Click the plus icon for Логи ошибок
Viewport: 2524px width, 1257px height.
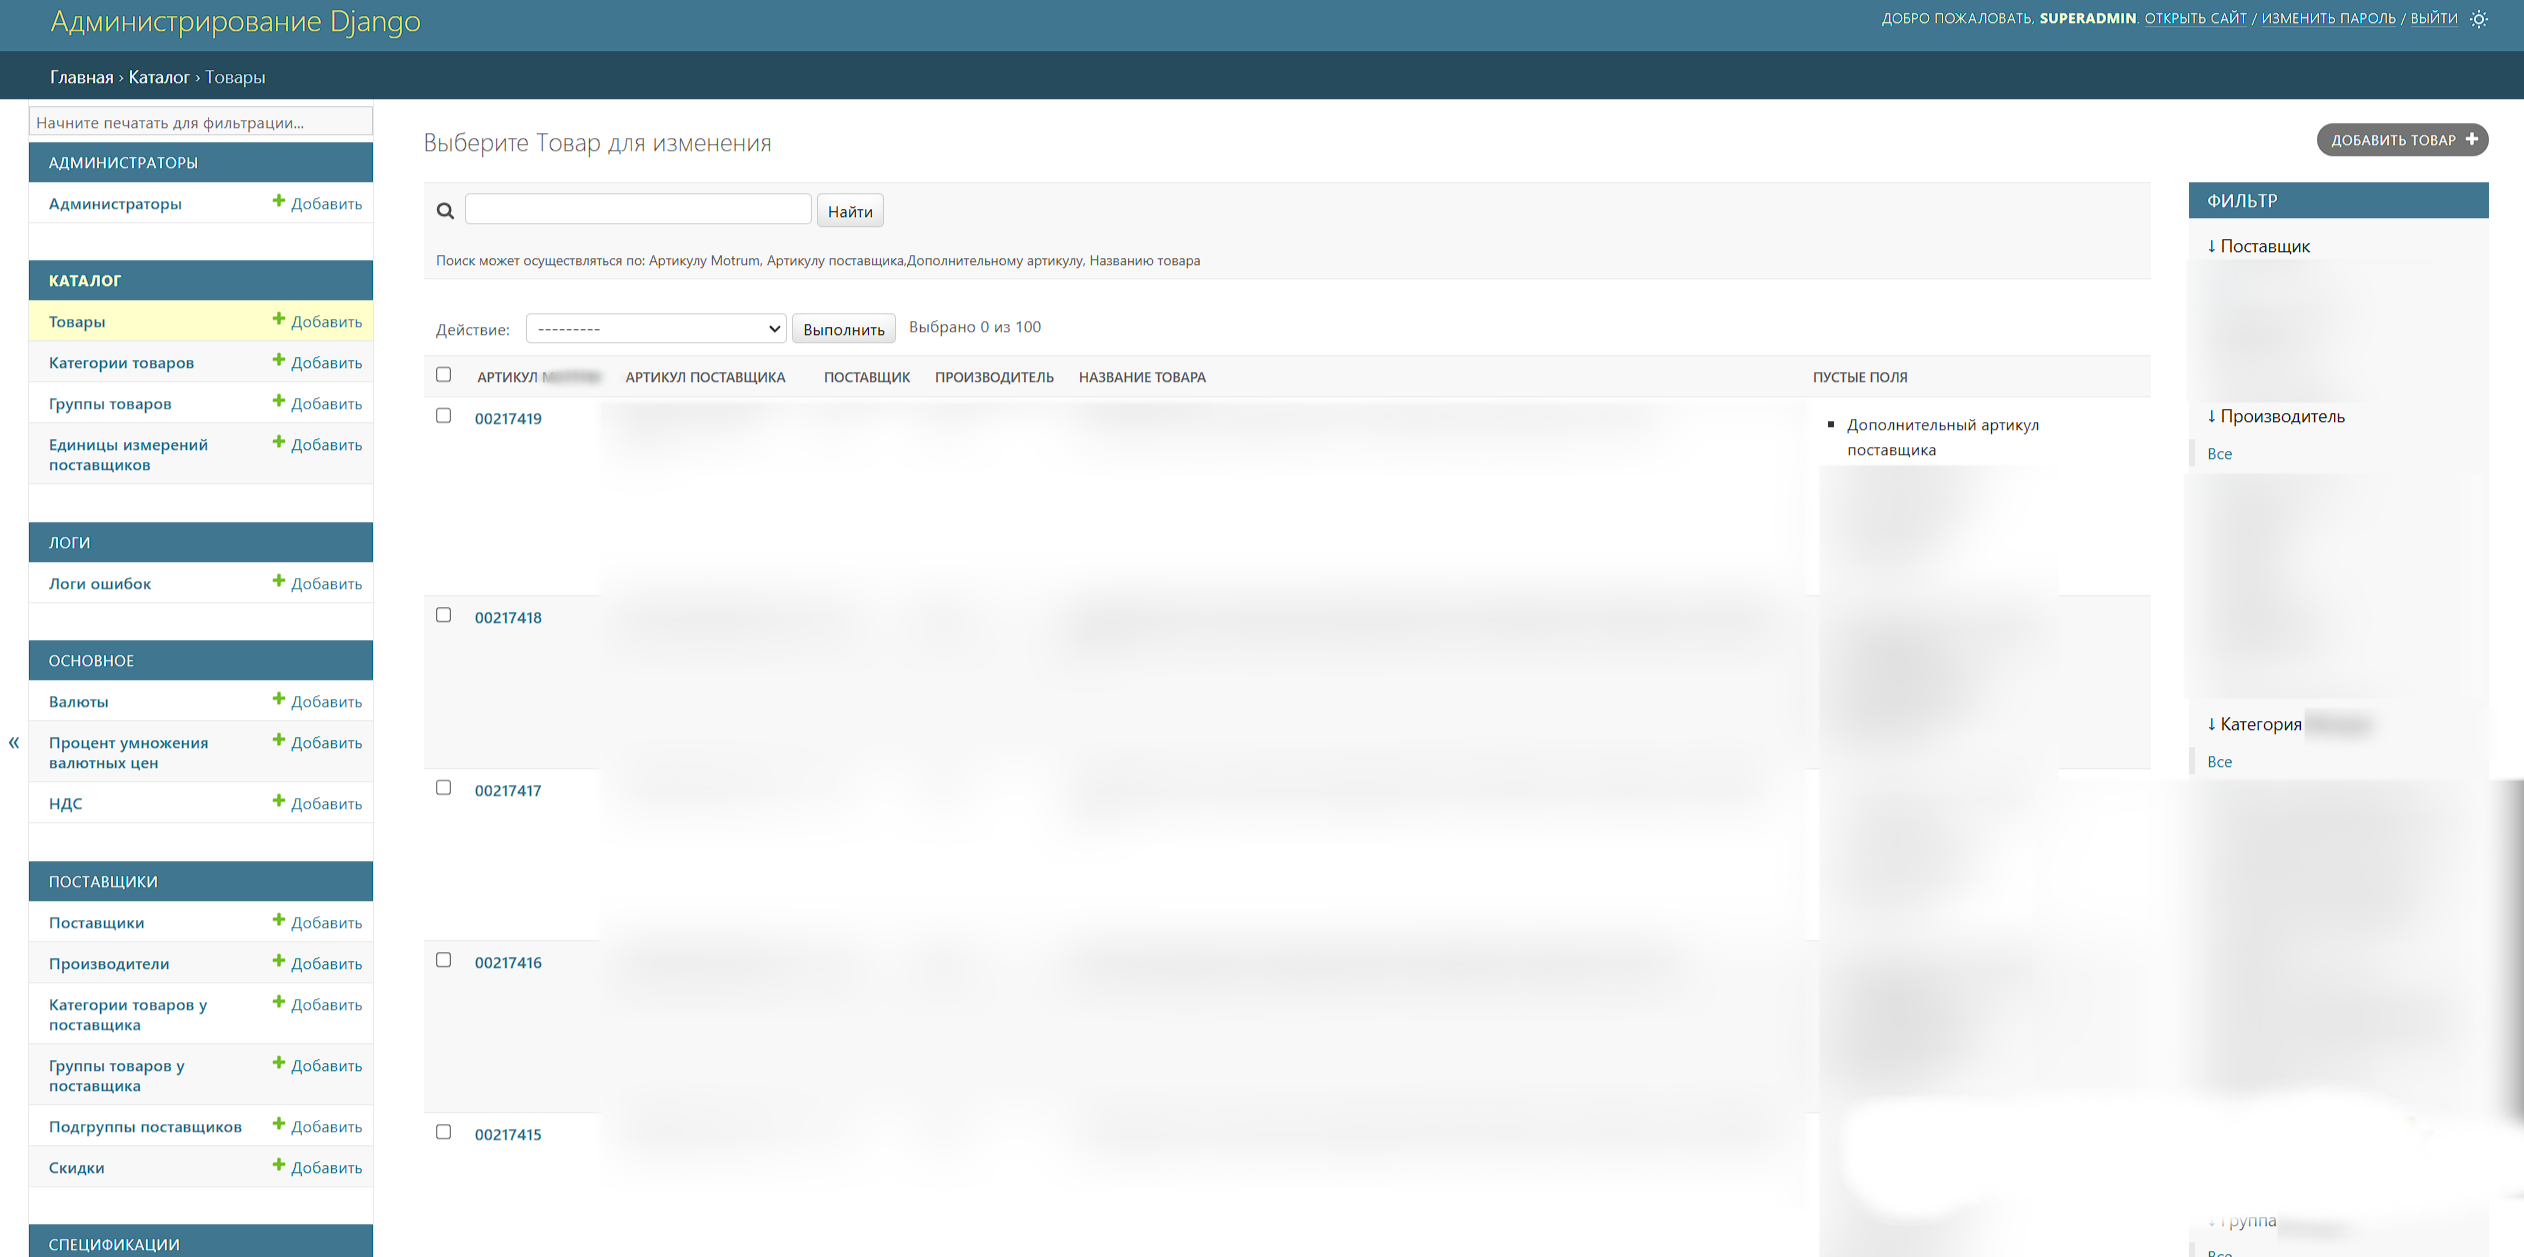pos(279,582)
